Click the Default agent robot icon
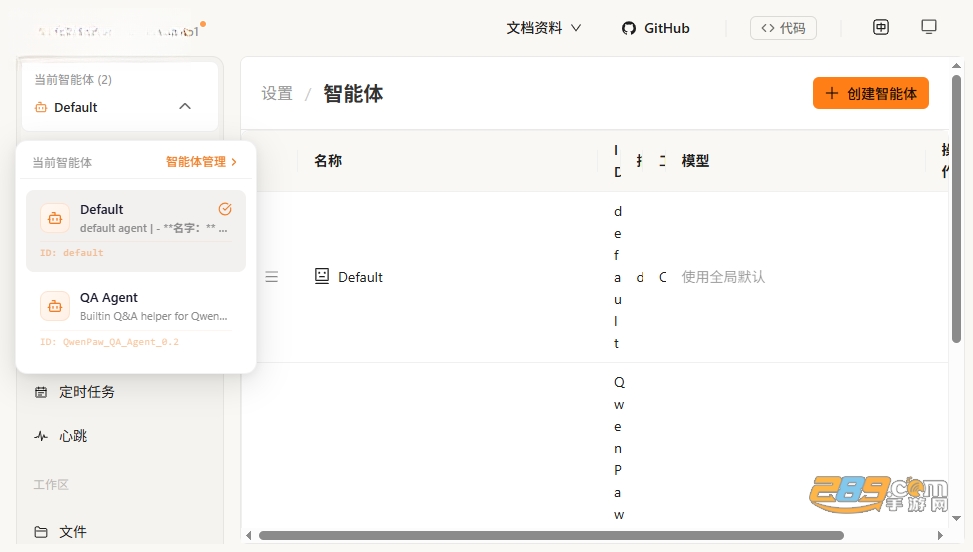 [x=55, y=218]
